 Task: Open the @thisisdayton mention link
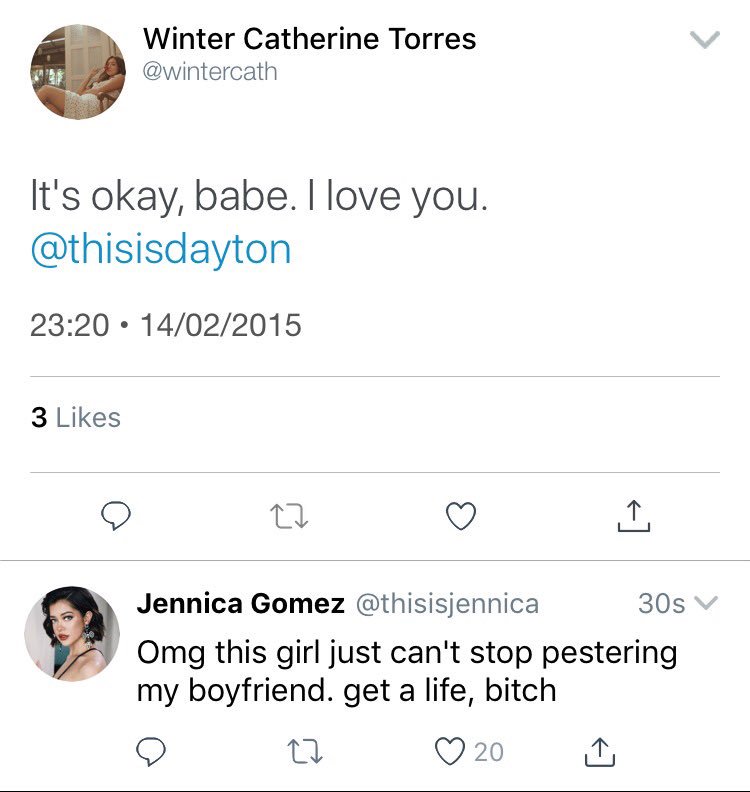161,249
